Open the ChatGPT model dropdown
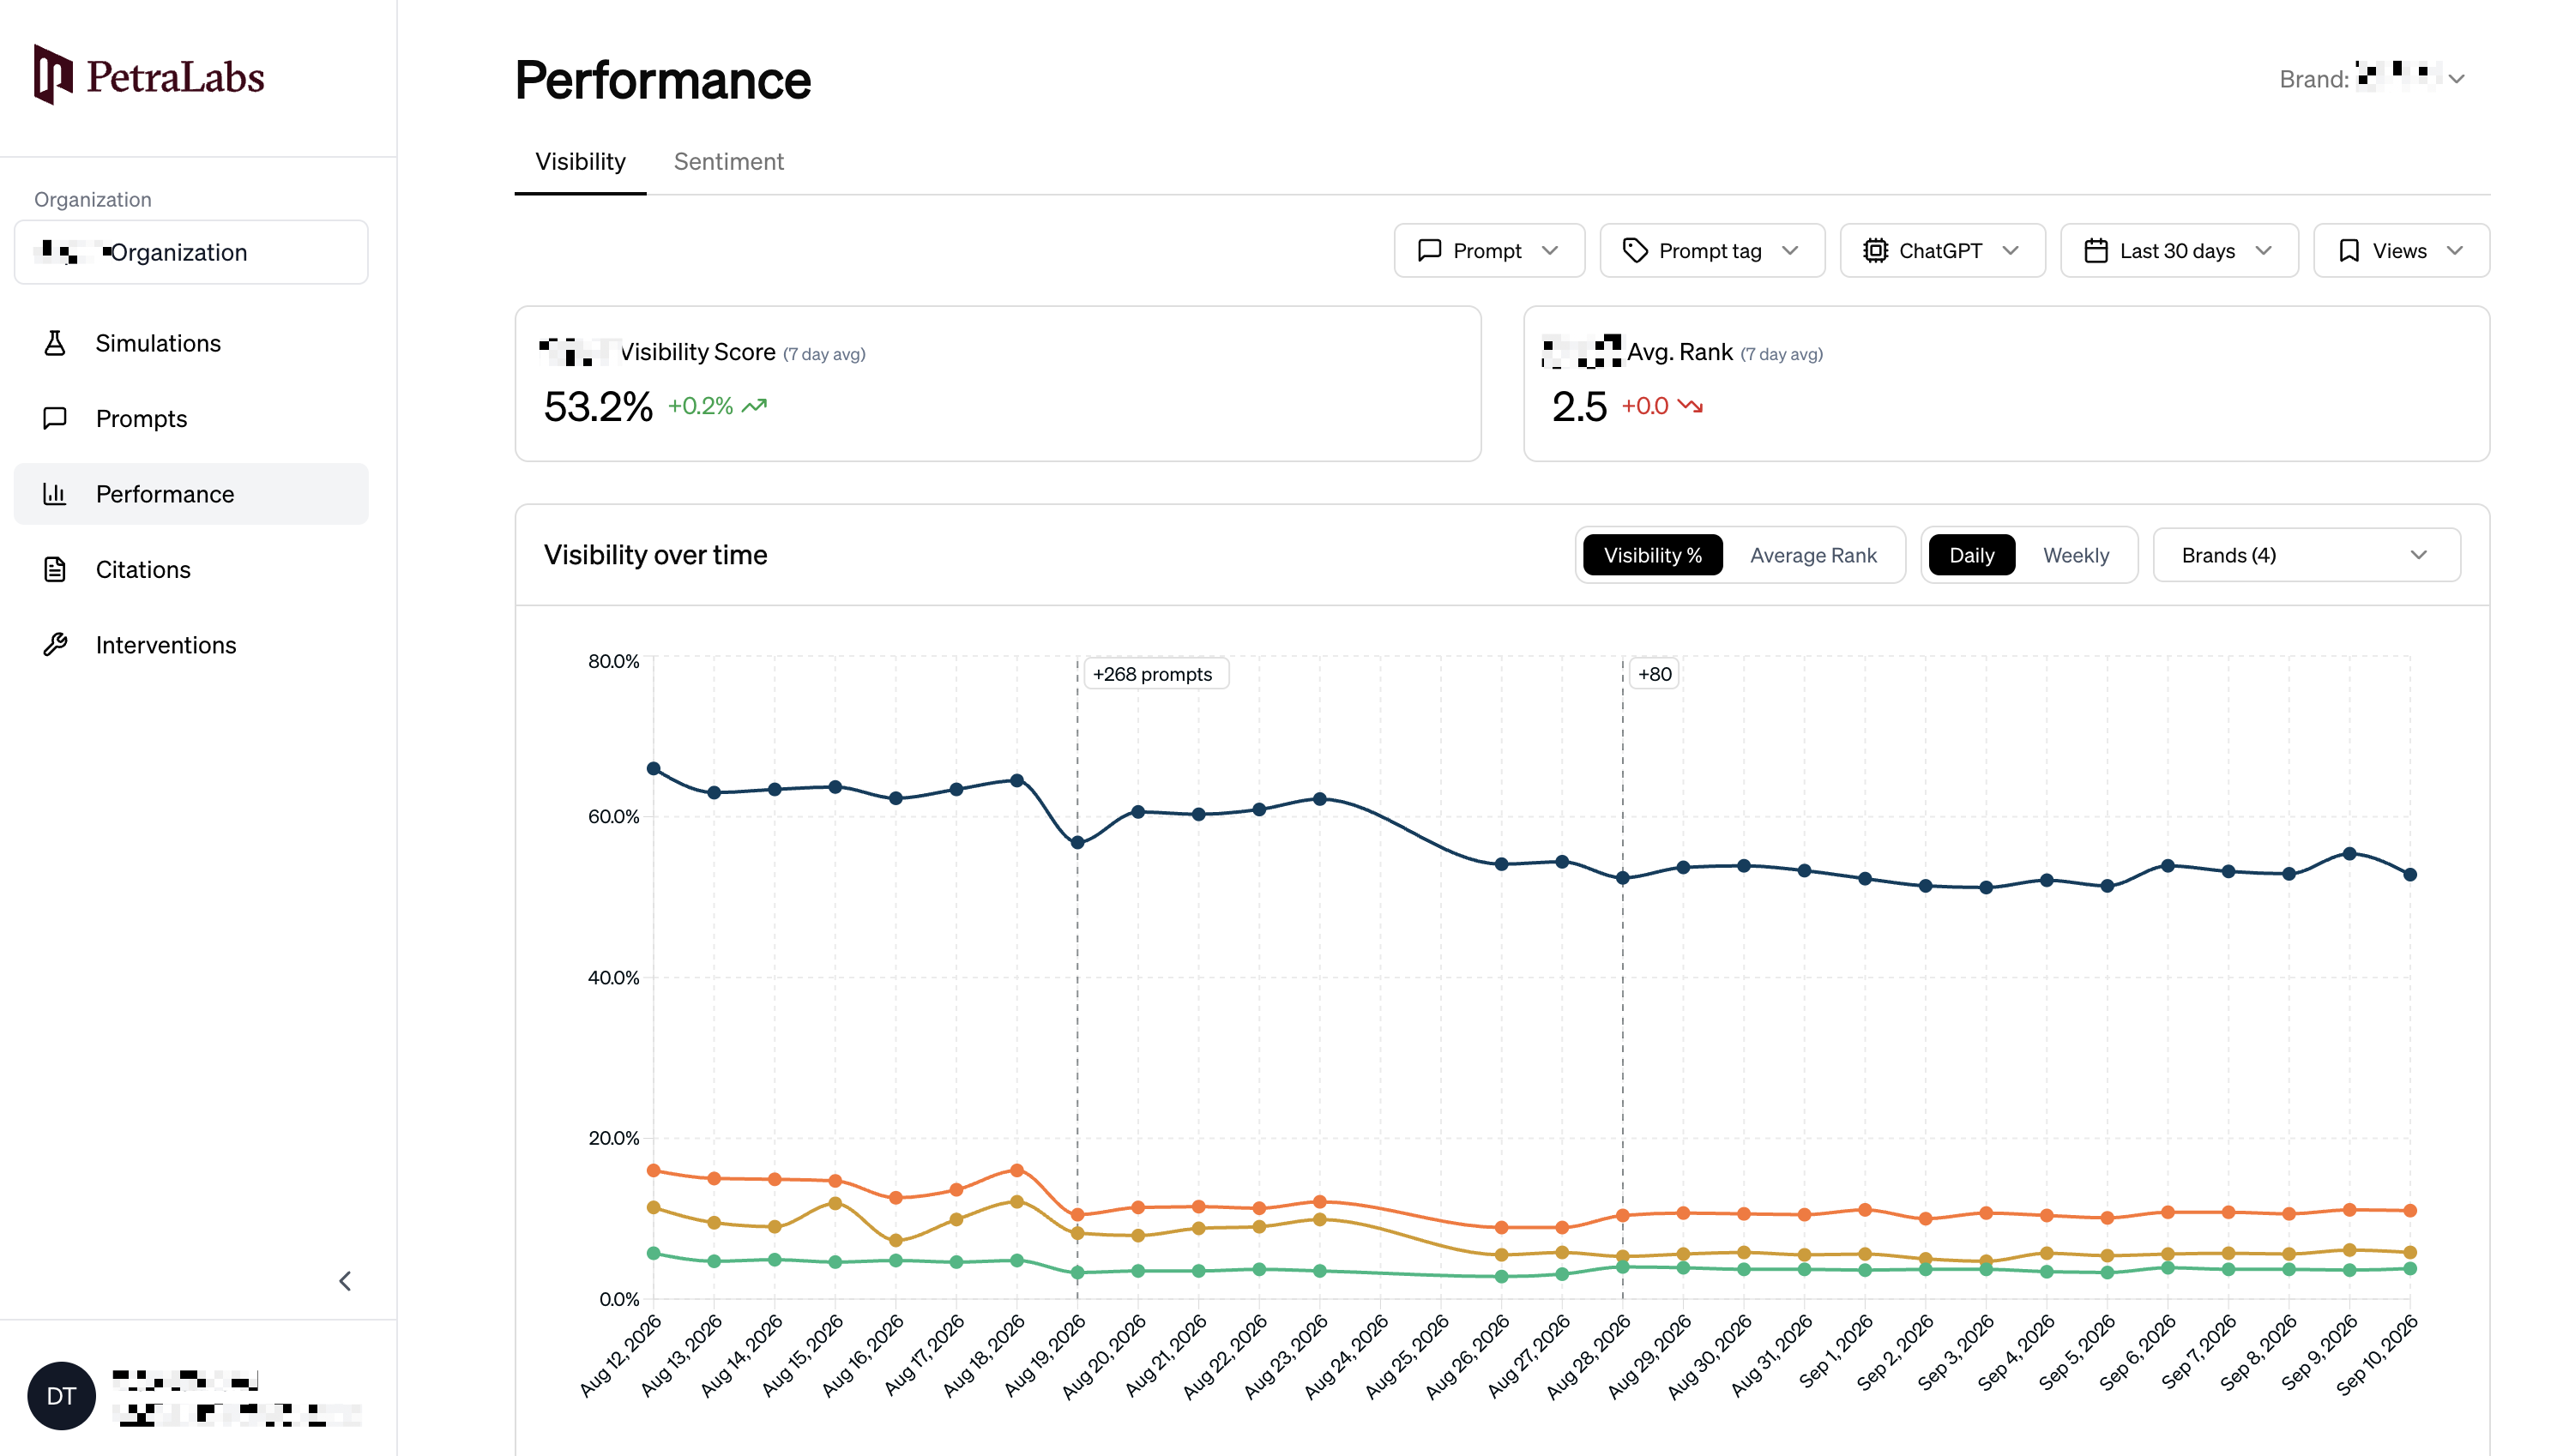Viewport: 2563px width, 1456px height. 1942,250
